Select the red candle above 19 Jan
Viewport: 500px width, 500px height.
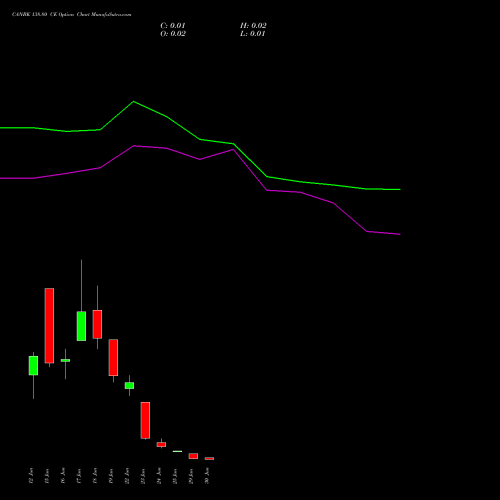113,358
